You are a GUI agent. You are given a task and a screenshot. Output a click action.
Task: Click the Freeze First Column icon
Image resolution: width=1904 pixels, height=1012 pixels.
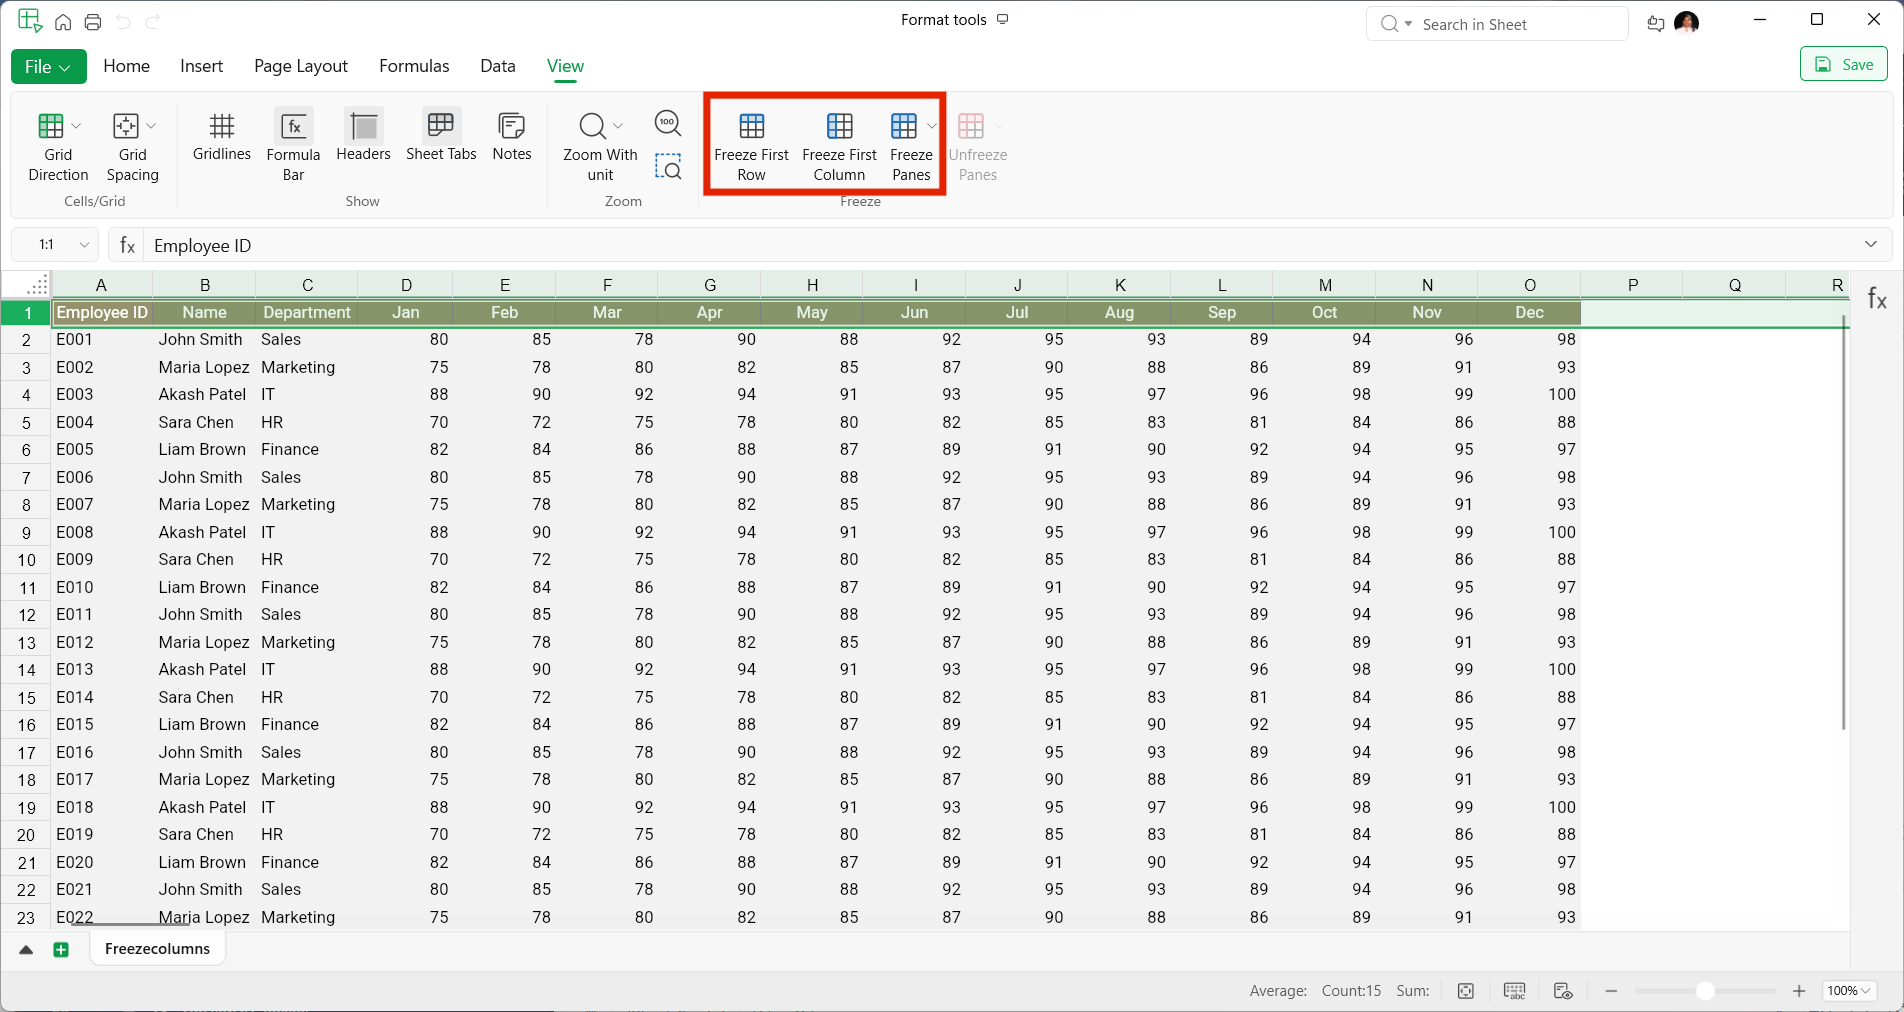click(839, 126)
